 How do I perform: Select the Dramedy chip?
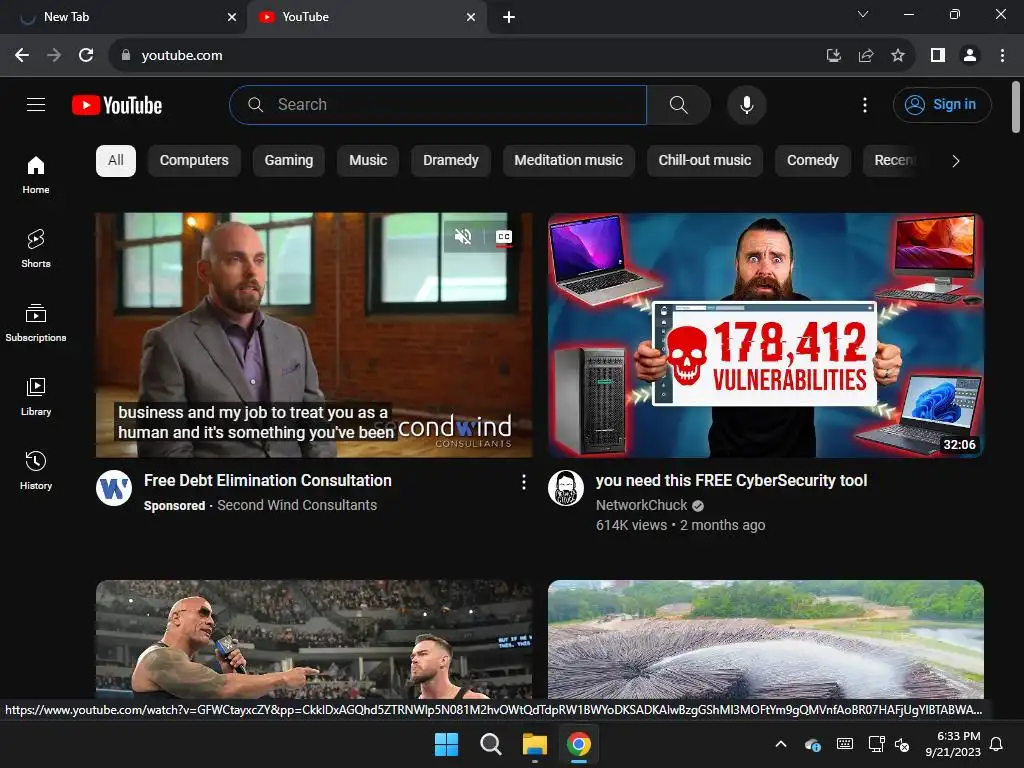pyautogui.click(x=451, y=161)
